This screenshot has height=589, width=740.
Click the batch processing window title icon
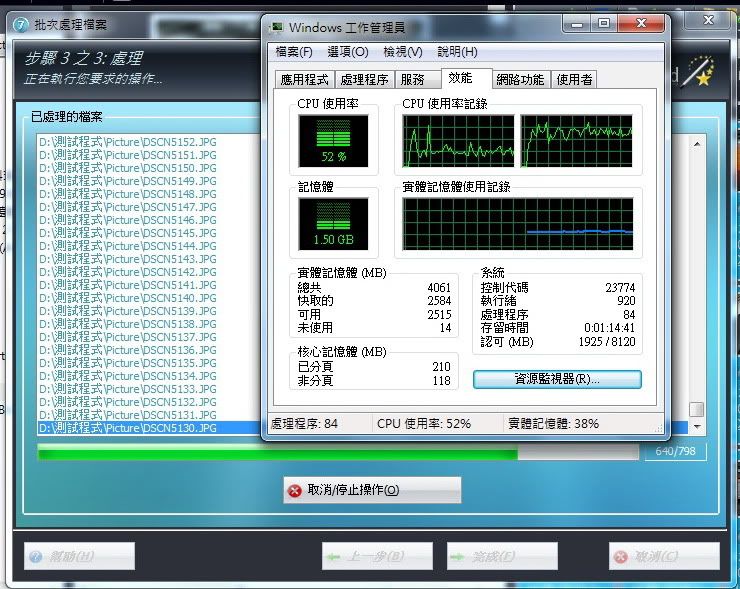pos(21,25)
